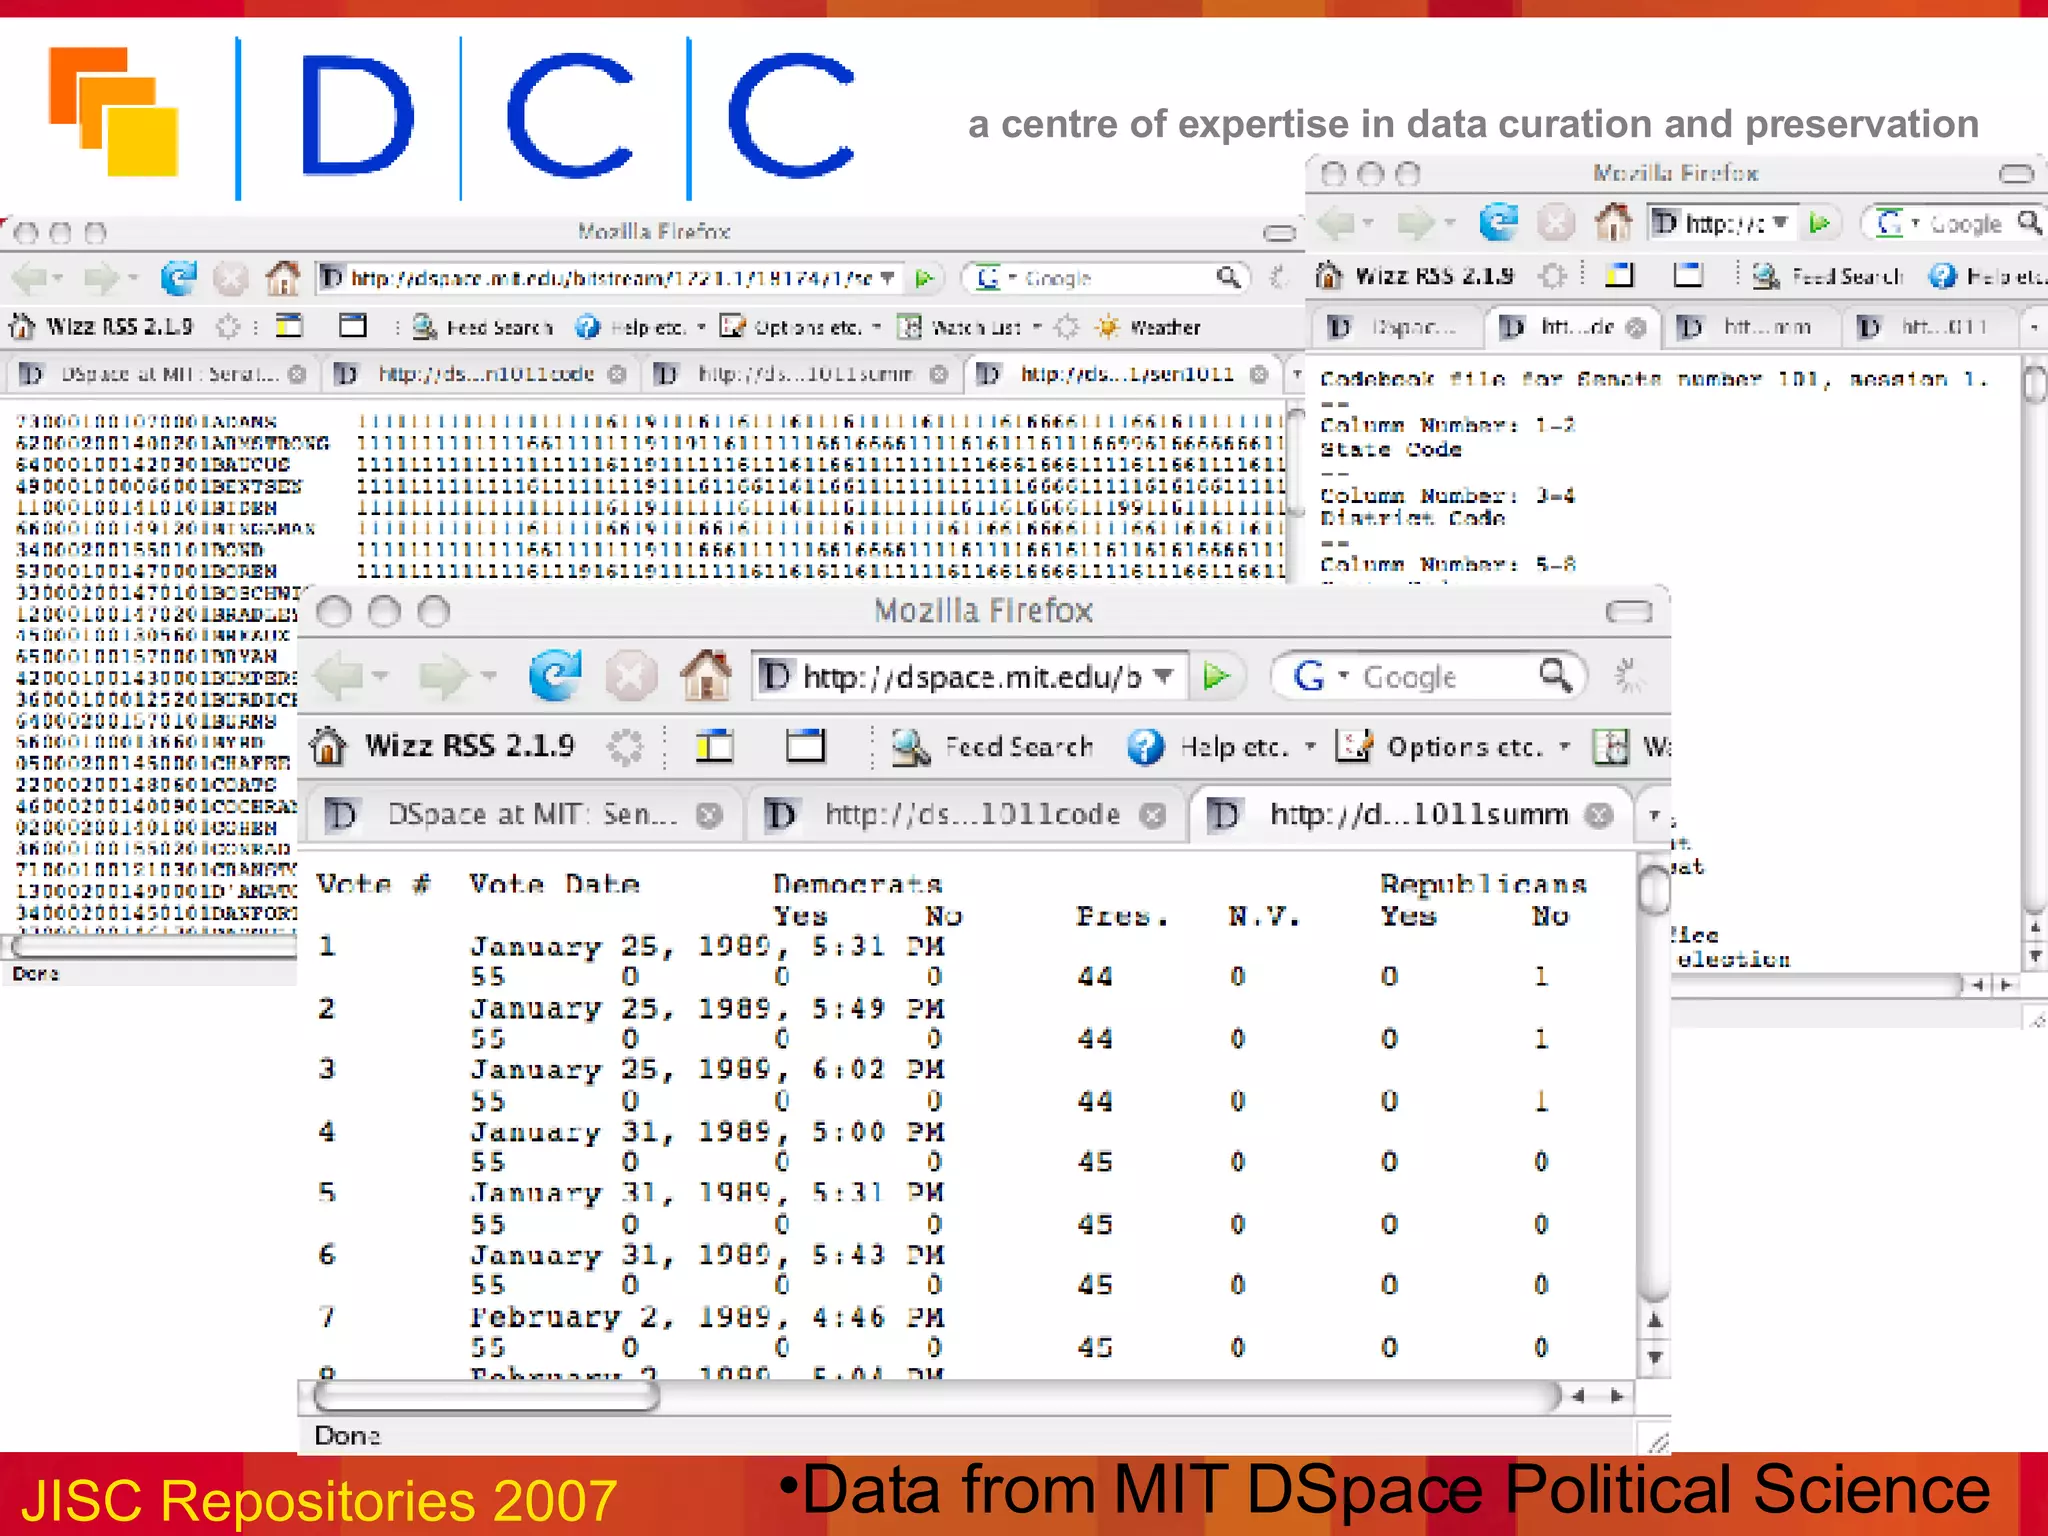Open URL history dropdown in front window
The image size is (2048, 1536).
tap(1164, 677)
